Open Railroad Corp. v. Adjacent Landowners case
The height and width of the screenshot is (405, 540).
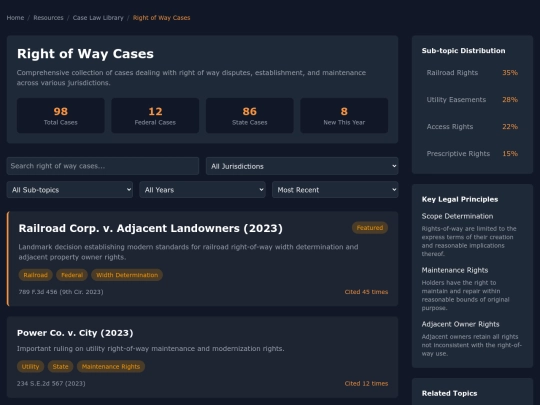(150, 228)
